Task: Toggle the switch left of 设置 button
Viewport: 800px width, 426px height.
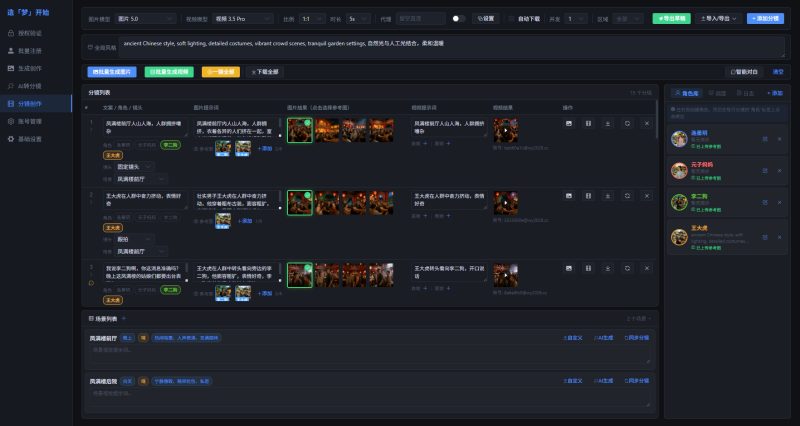Action: [x=458, y=18]
